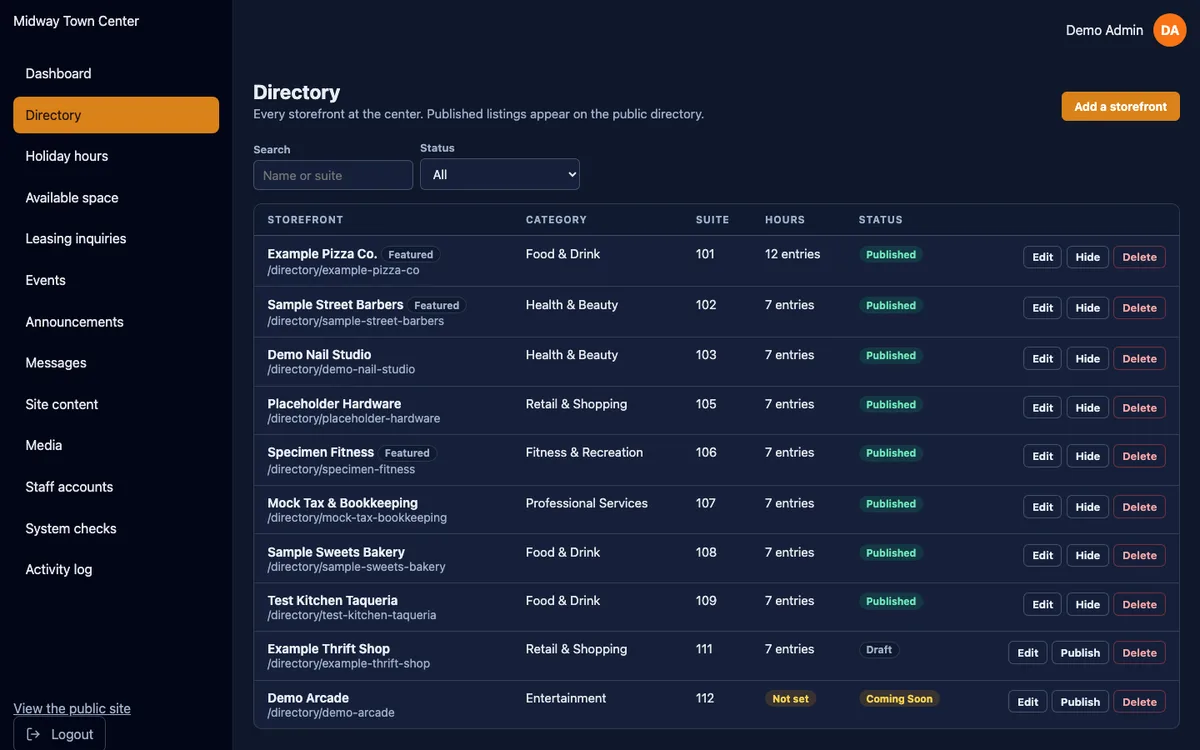Click Demo Admin username text
1200x750 pixels.
(x=1104, y=30)
